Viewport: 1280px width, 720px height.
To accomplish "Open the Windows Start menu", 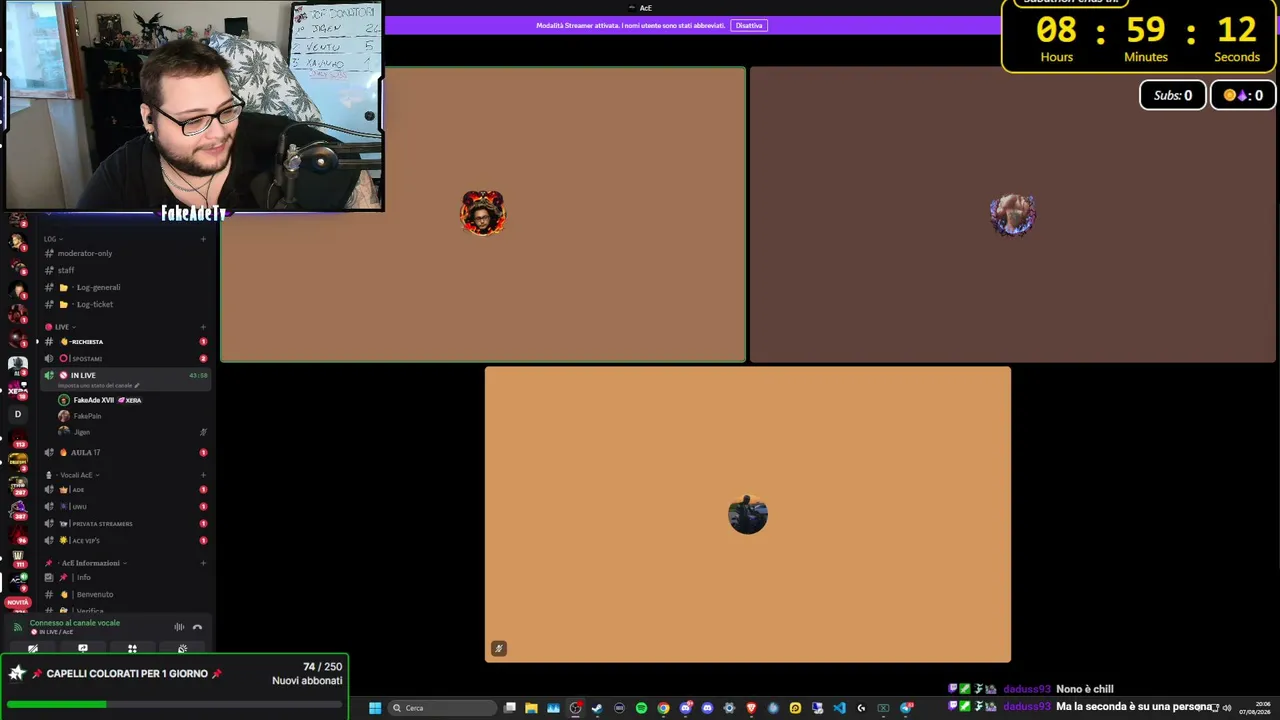I will tap(375, 708).
